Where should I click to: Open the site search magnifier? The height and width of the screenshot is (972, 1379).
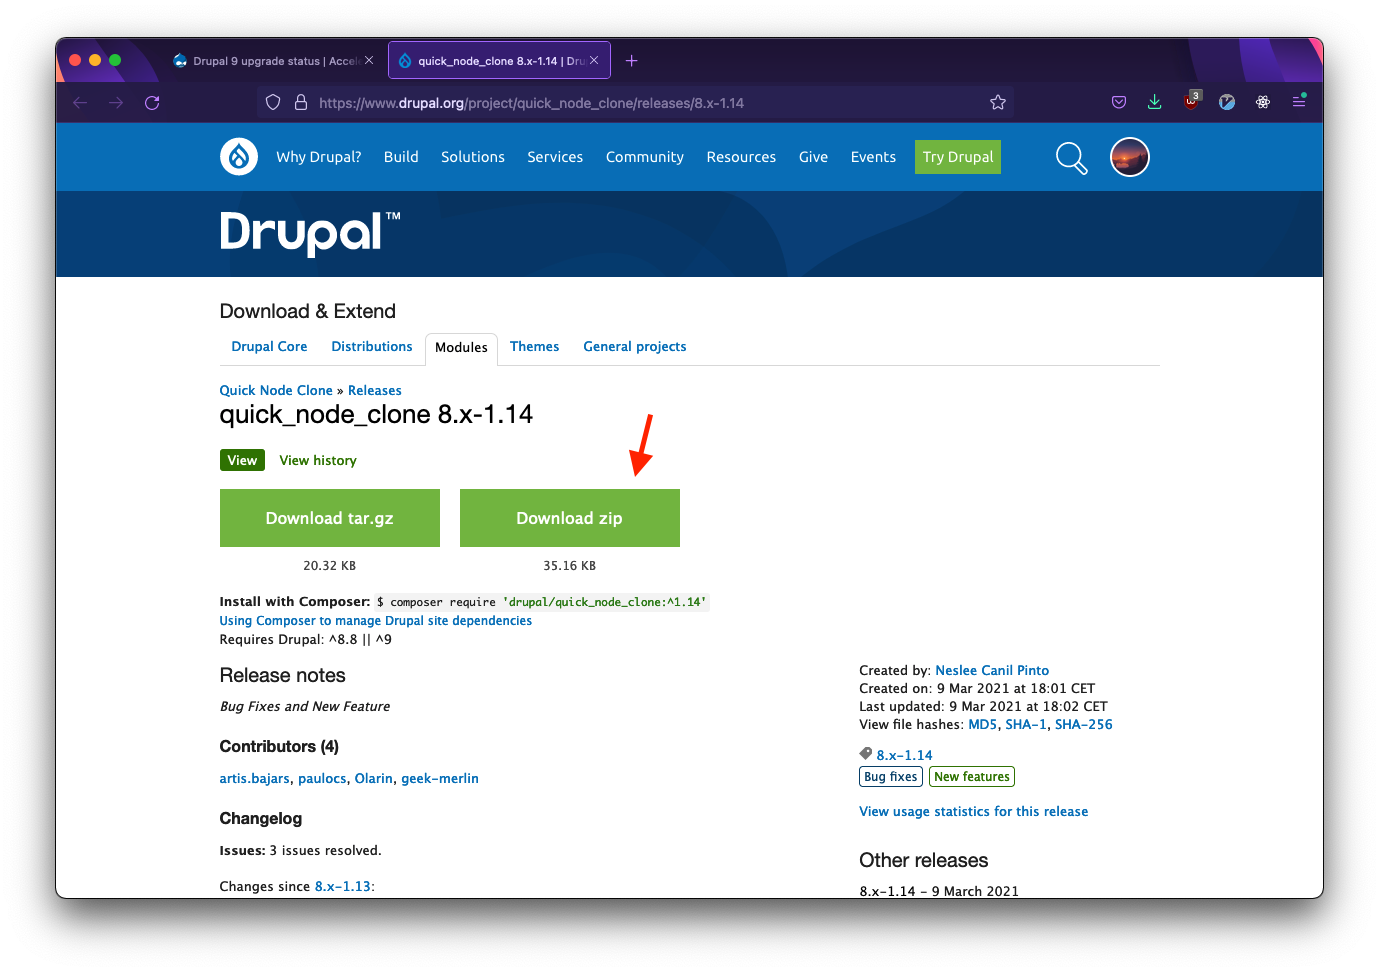(1072, 158)
